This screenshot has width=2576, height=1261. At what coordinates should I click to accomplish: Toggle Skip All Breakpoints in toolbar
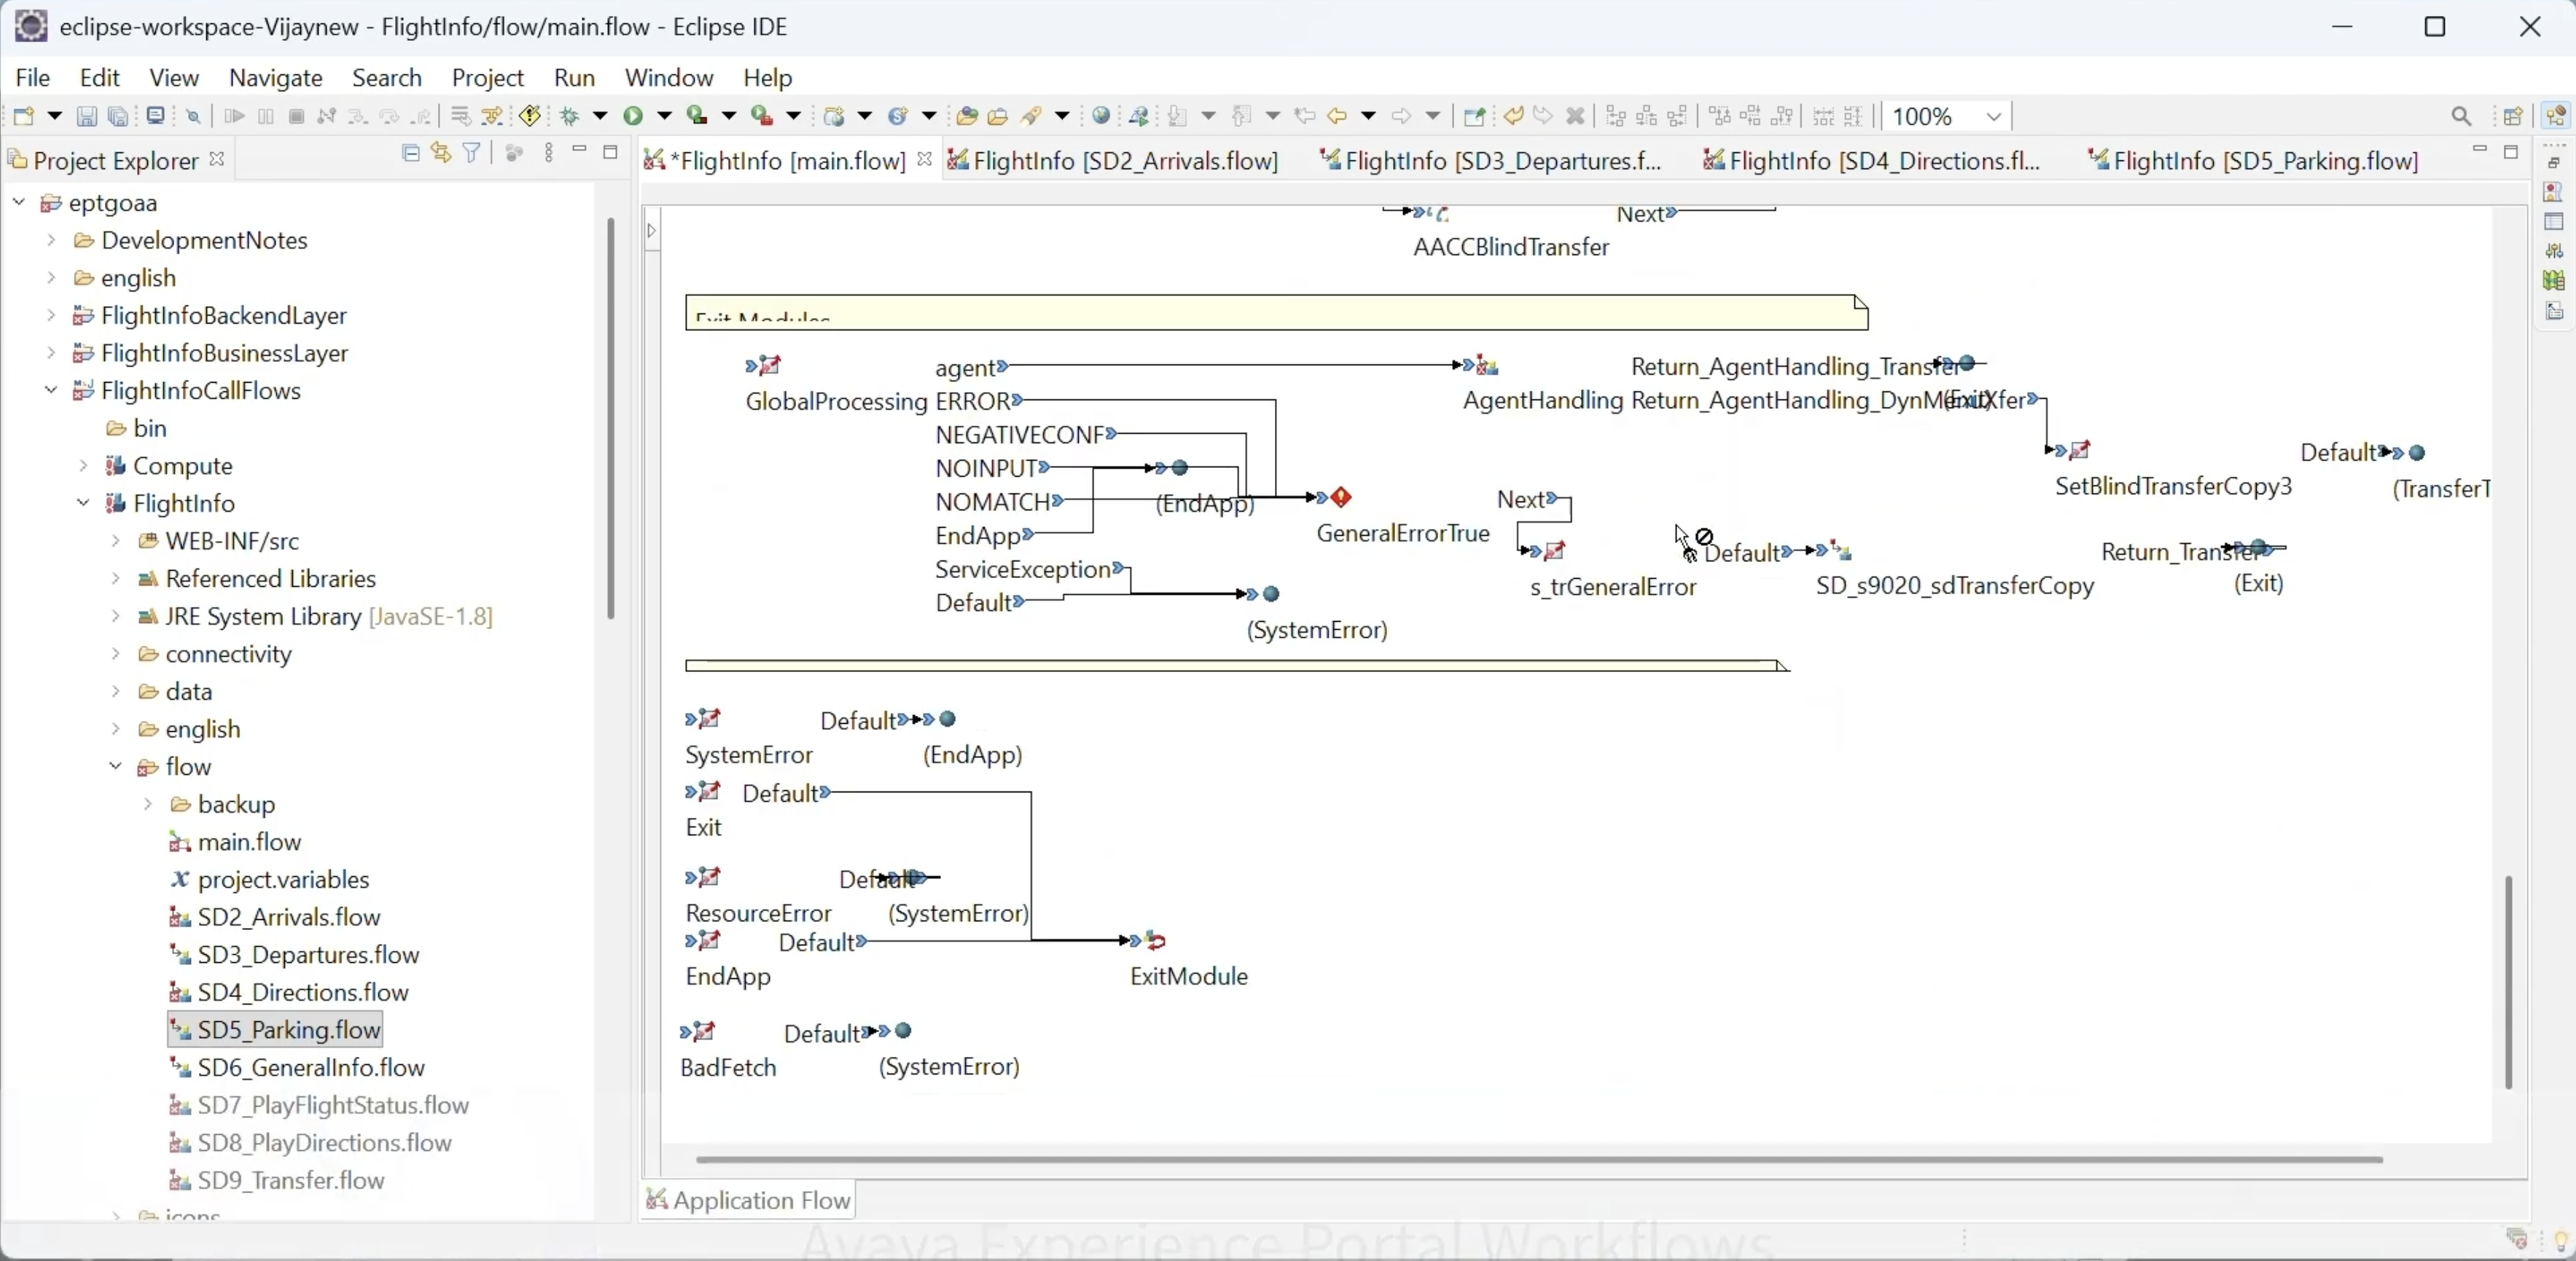click(194, 117)
